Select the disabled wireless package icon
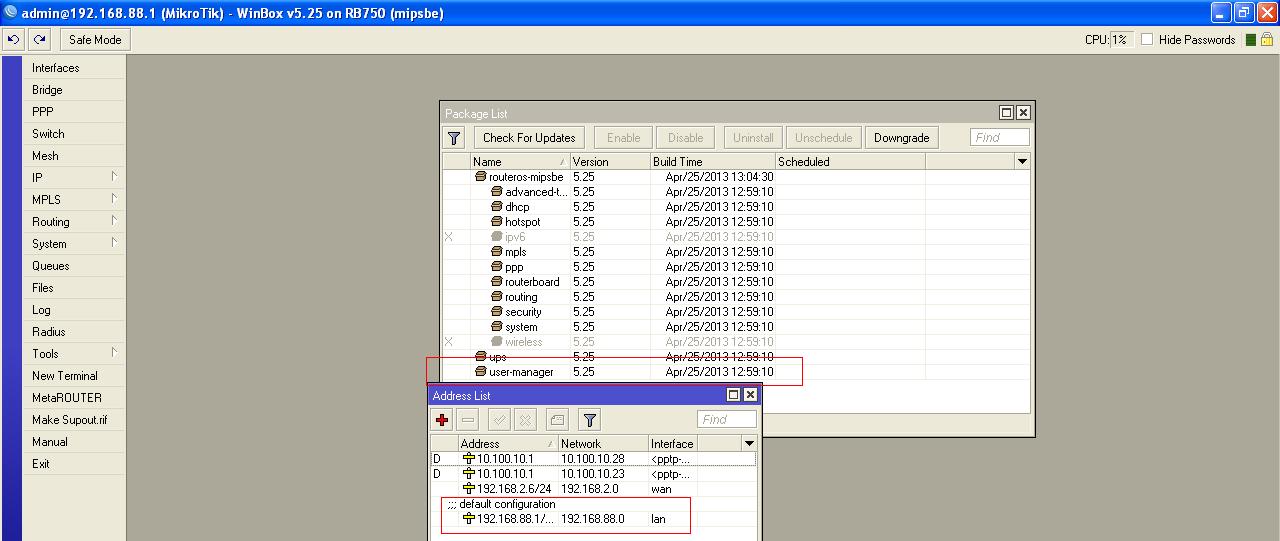This screenshot has width=1280, height=541. (x=497, y=342)
